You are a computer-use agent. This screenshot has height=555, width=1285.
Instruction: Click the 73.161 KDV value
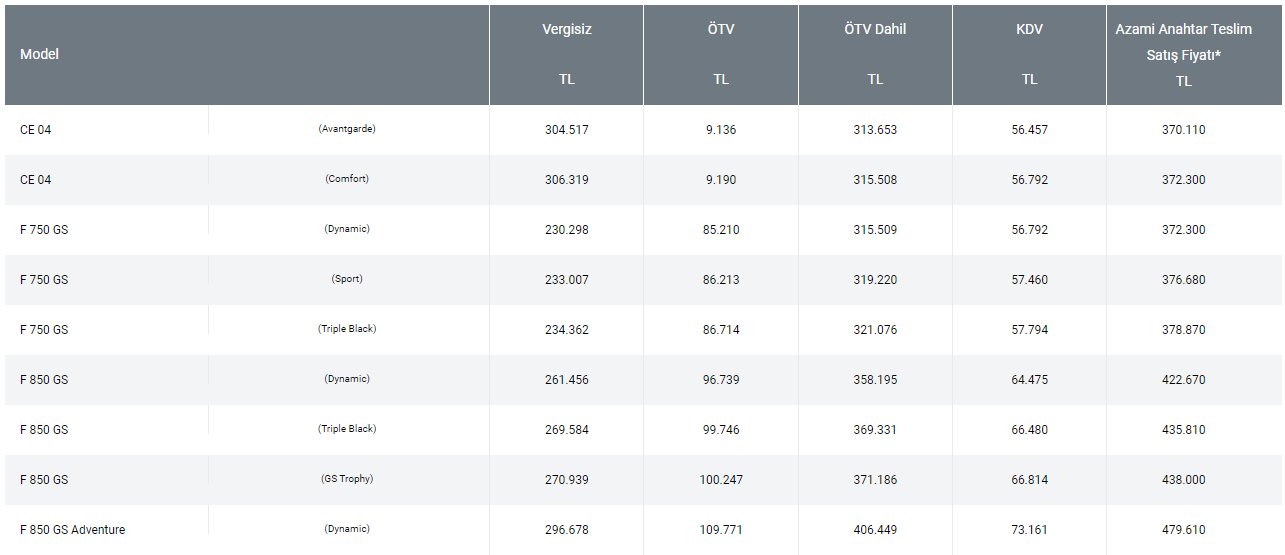(1030, 530)
